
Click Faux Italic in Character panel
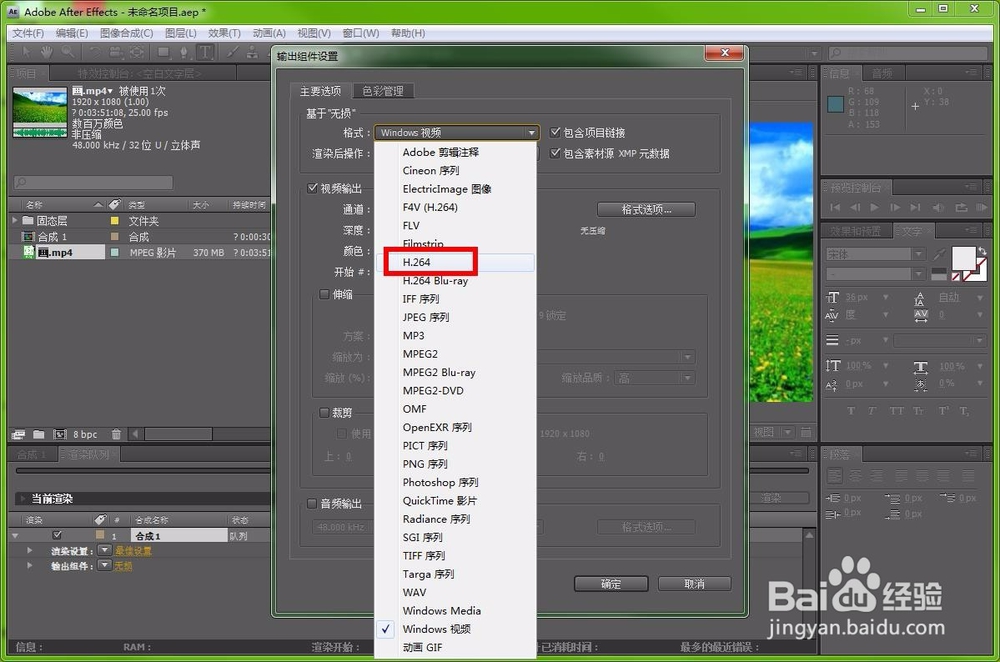(872, 411)
